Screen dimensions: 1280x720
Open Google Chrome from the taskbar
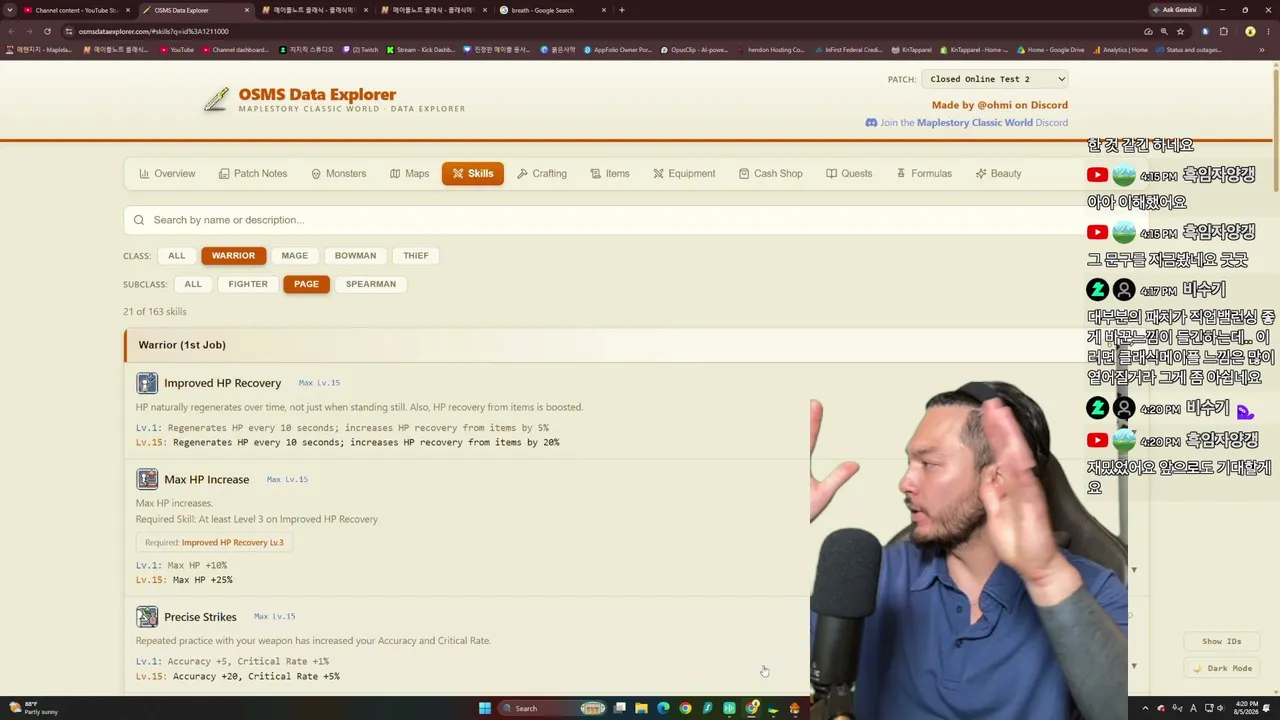click(x=685, y=708)
